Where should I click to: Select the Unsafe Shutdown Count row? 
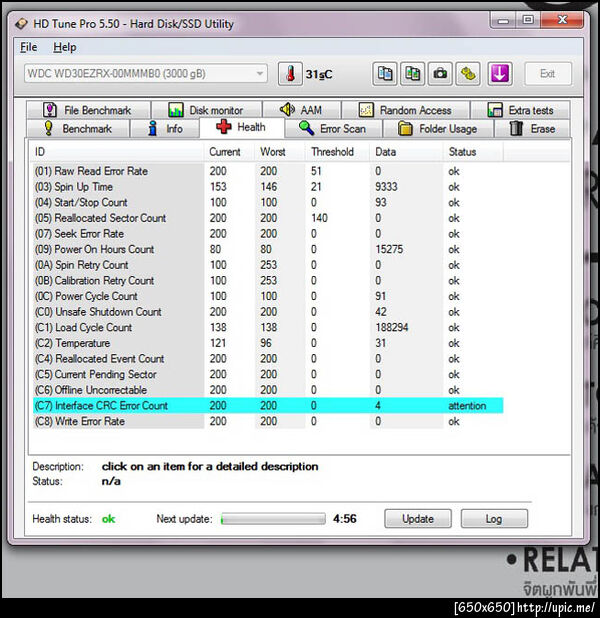(x=268, y=312)
